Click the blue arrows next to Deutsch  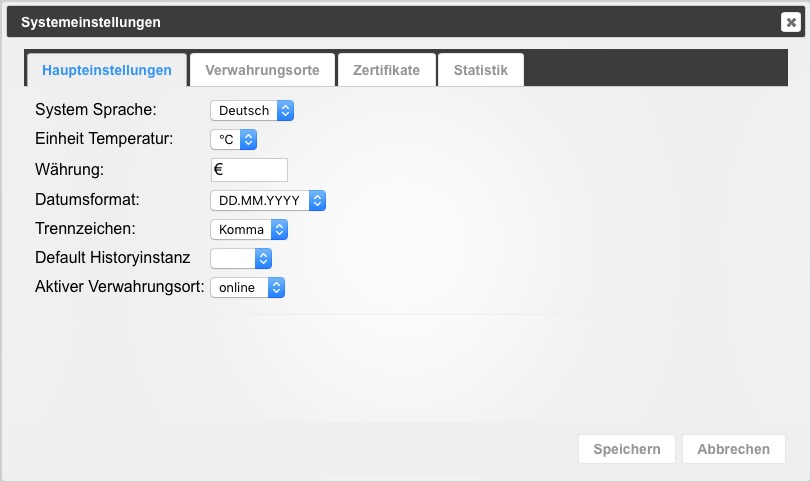click(x=285, y=111)
